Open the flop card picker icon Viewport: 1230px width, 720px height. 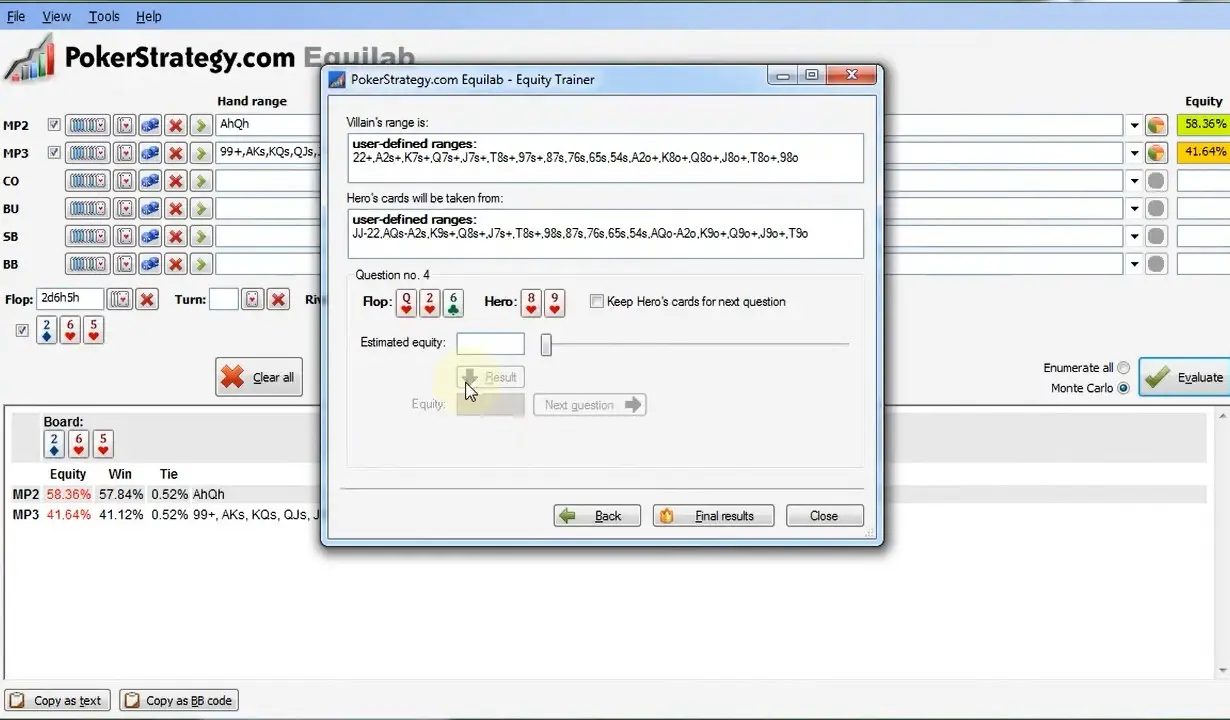tap(120, 299)
